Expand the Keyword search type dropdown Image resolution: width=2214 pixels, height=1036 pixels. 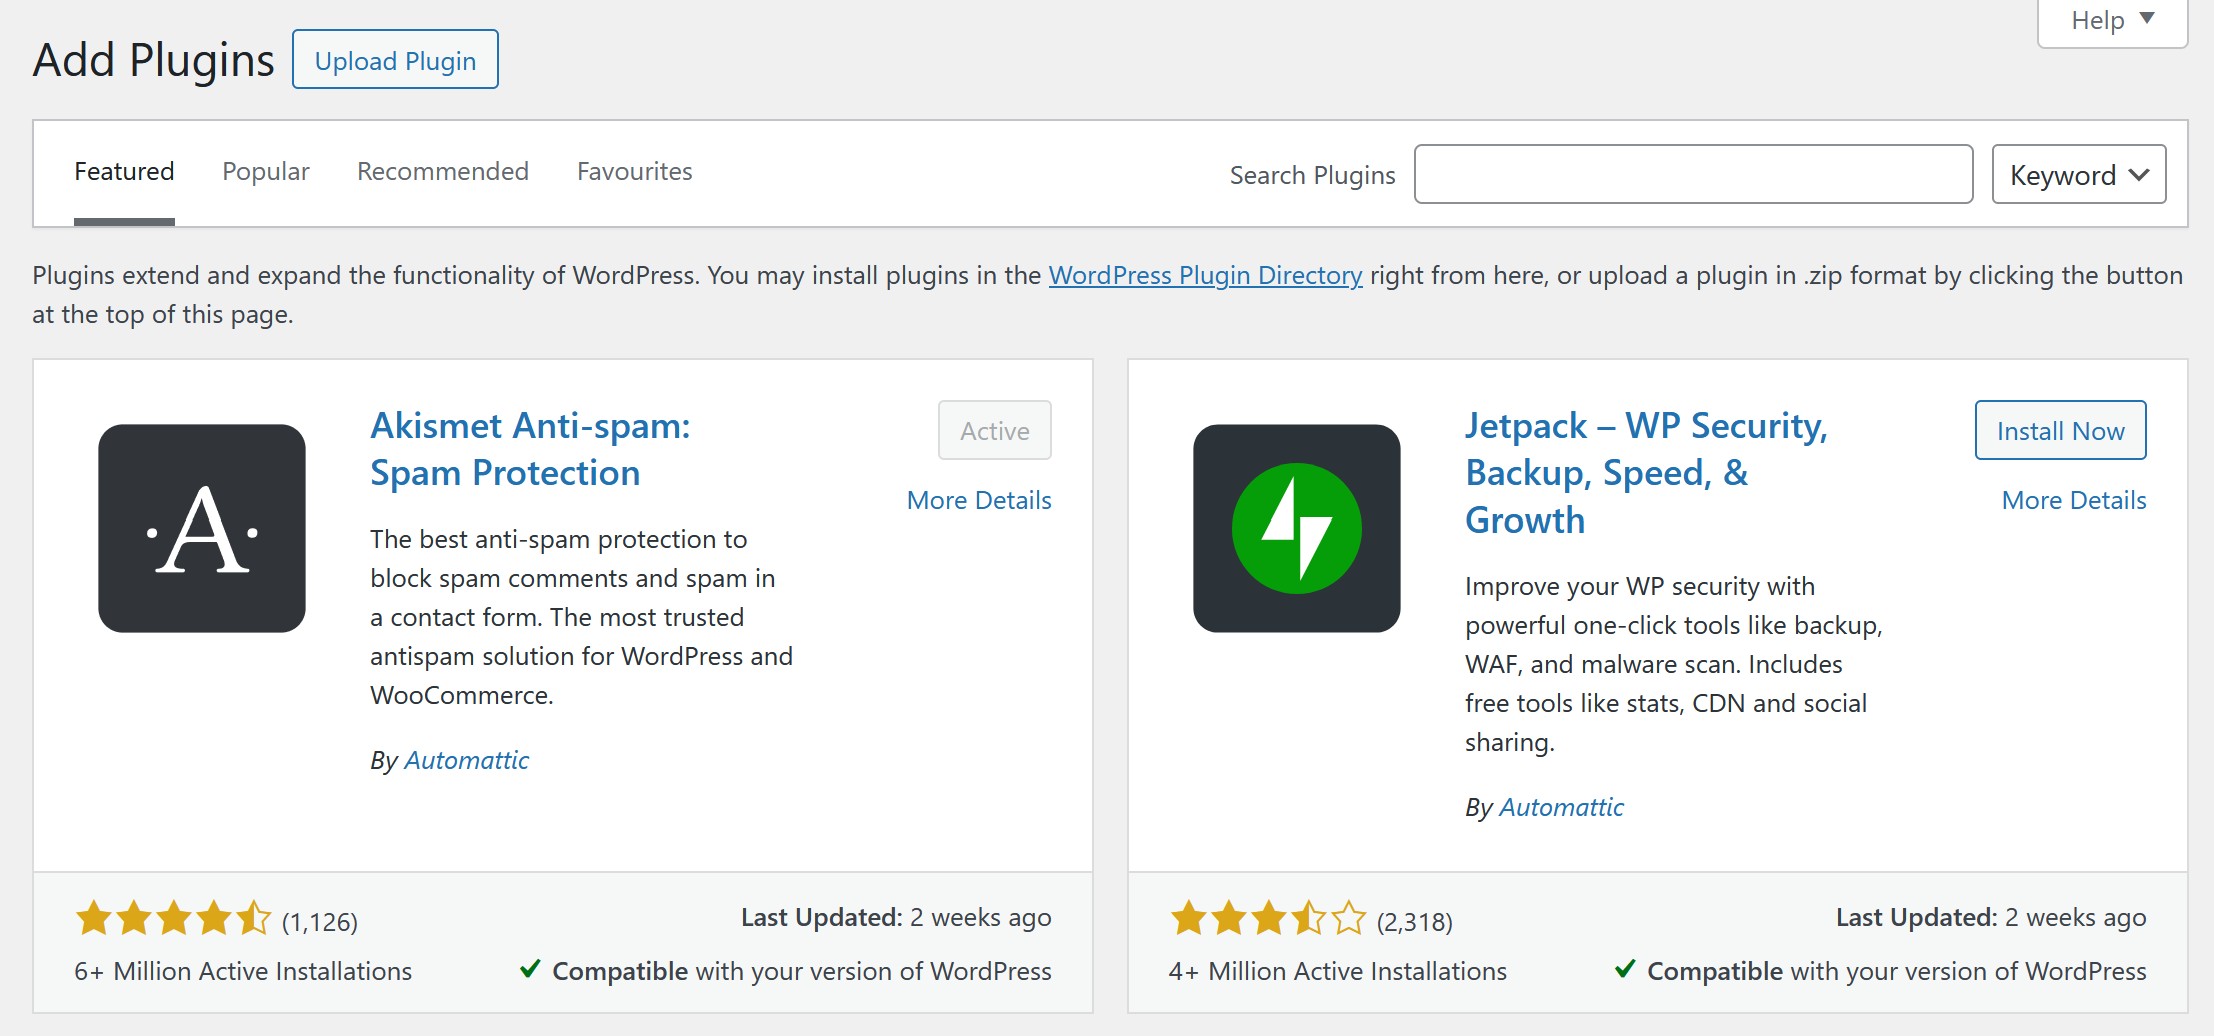point(2079,174)
